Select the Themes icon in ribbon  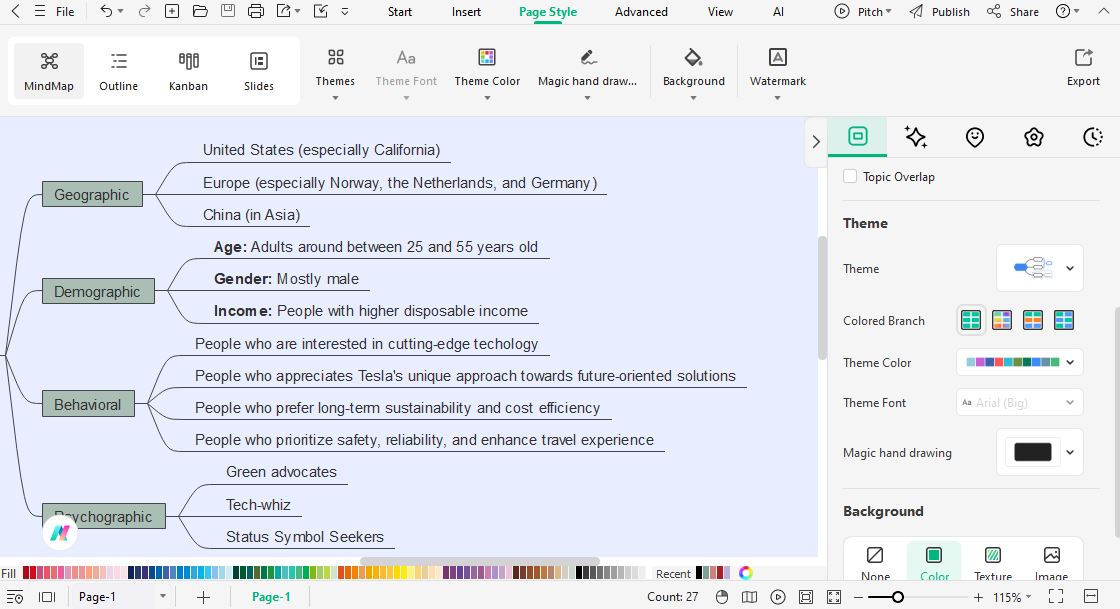pyautogui.click(x=335, y=57)
